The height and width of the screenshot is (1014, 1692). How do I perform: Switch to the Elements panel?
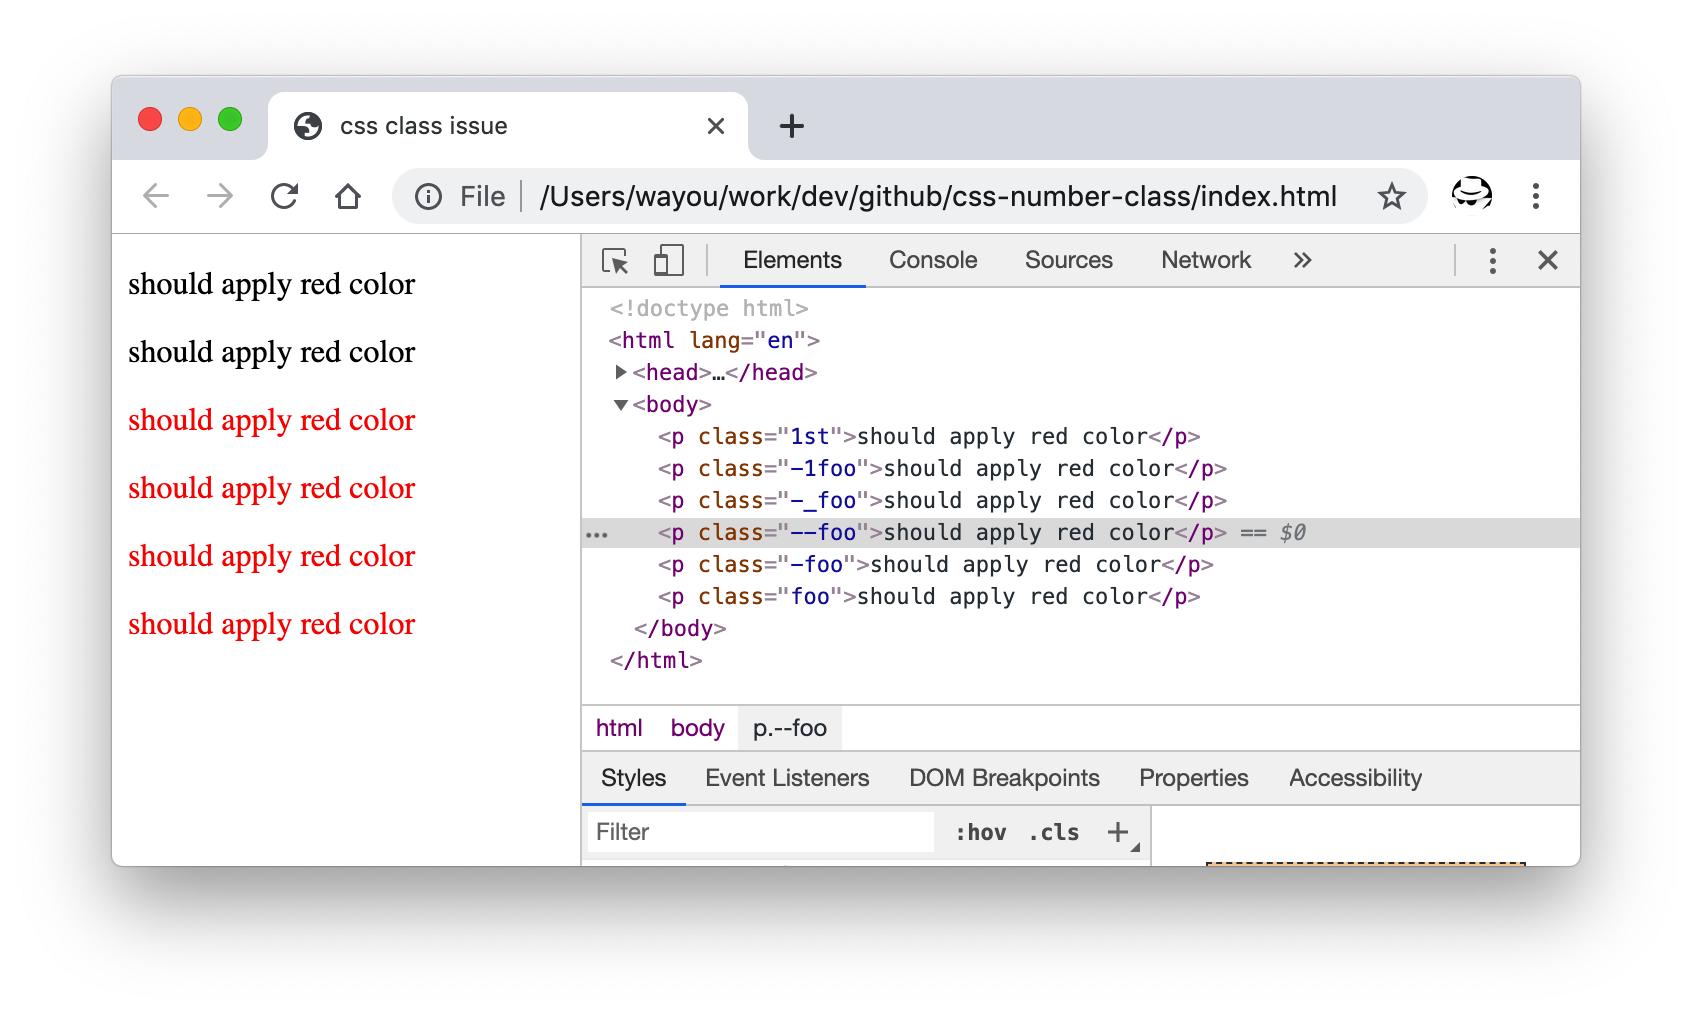click(792, 260)
